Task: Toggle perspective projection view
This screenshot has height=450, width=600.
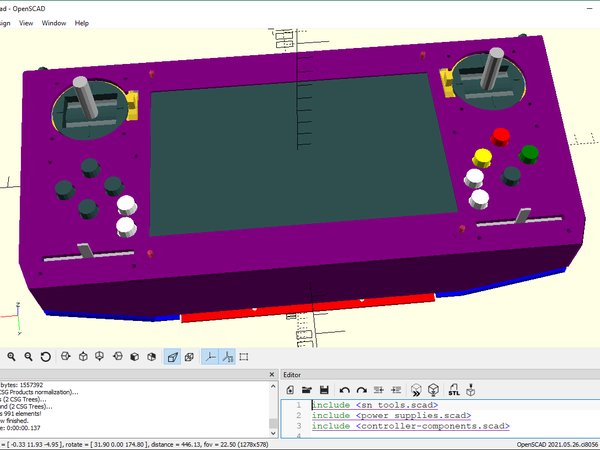Action: tap(172, 356)
